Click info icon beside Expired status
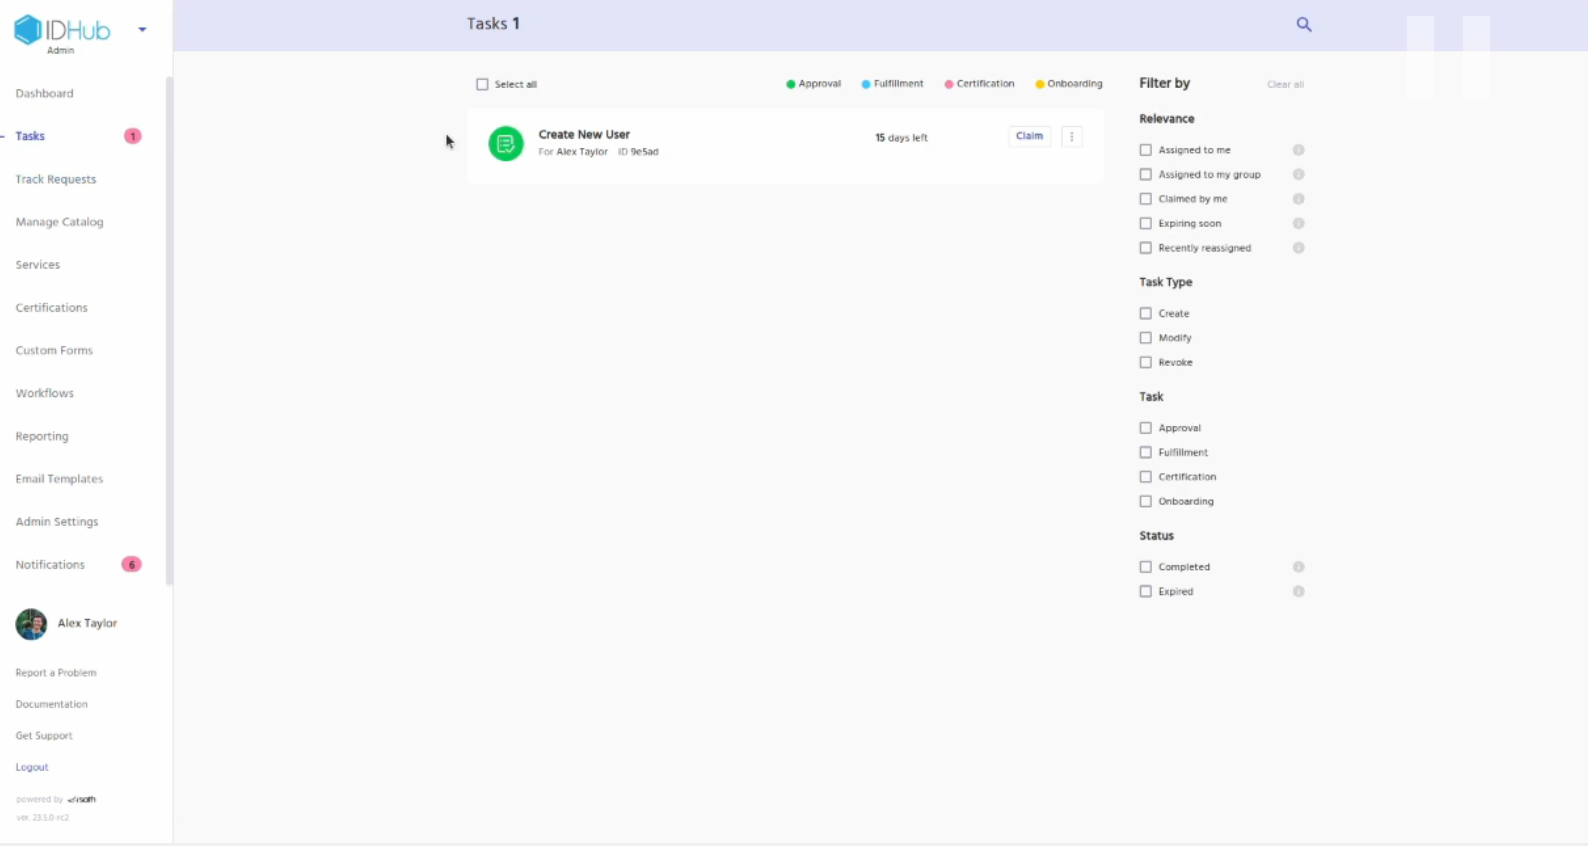The image size is (1588, 846). [x=1298, y=592]
